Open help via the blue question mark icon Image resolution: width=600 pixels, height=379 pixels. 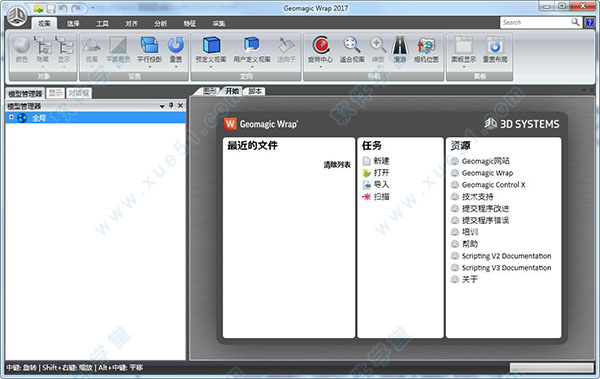(590, 23)
